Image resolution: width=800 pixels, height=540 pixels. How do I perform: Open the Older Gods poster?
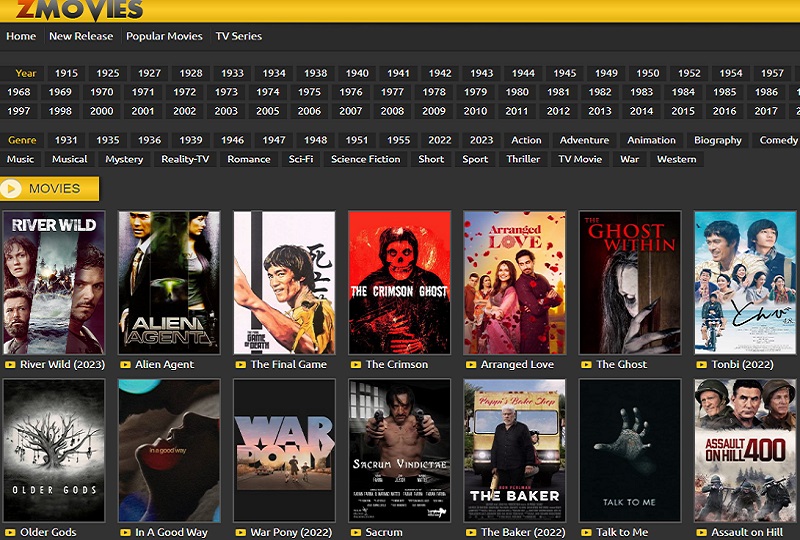pyautogui.click(x=54, y=450)
